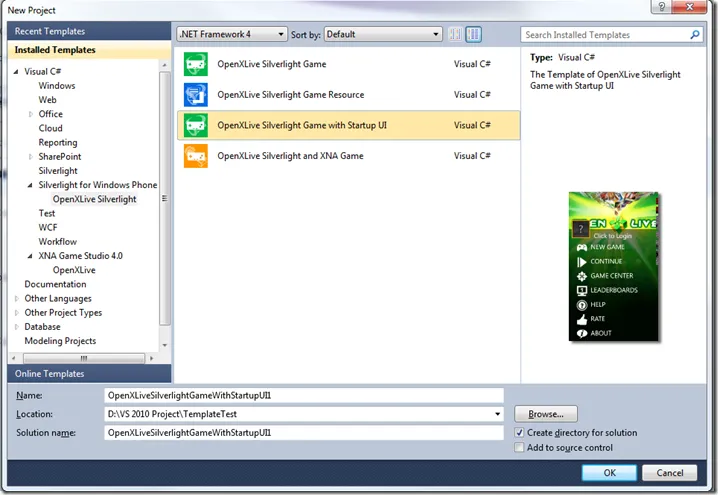This screenshot has height=495, width=718.
Task: Select OpenXLive under XNA Game Studio
Action: [74, 270]
